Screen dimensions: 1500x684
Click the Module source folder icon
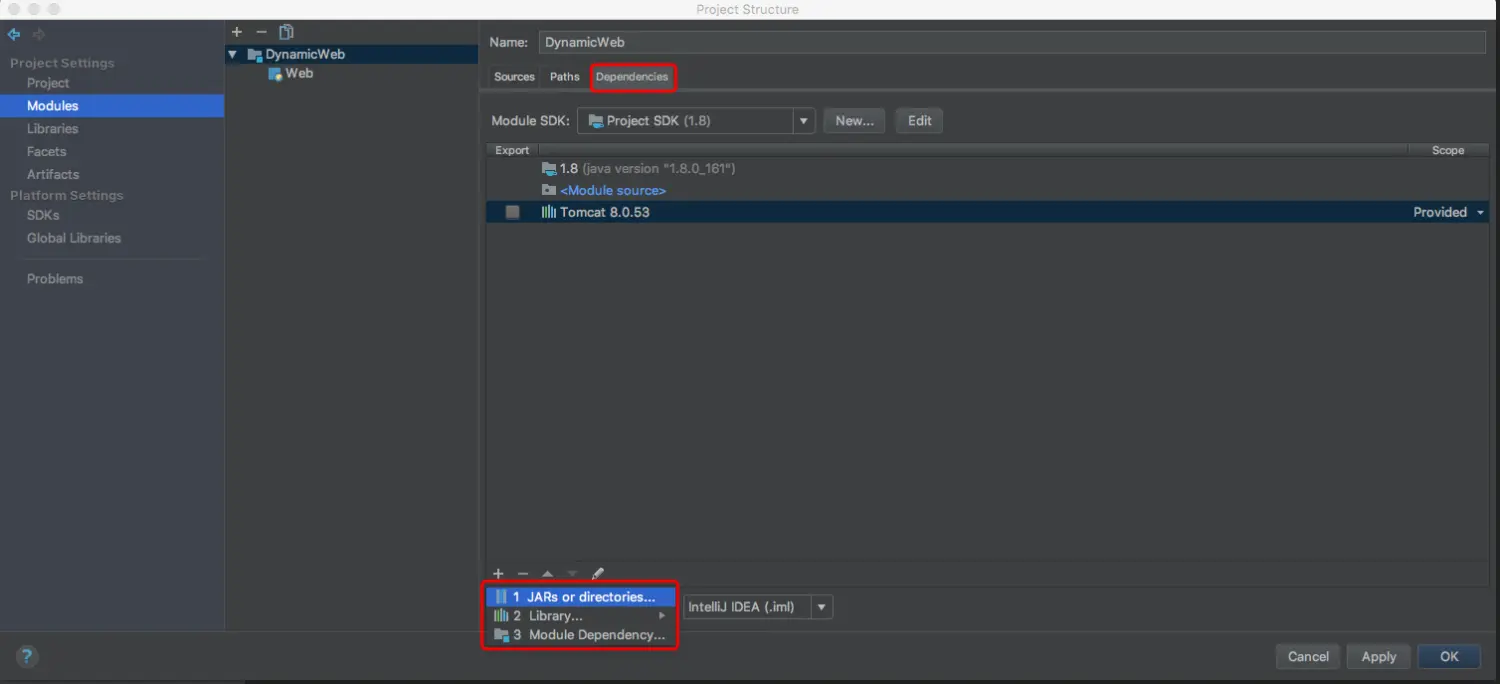coord(548,190)
